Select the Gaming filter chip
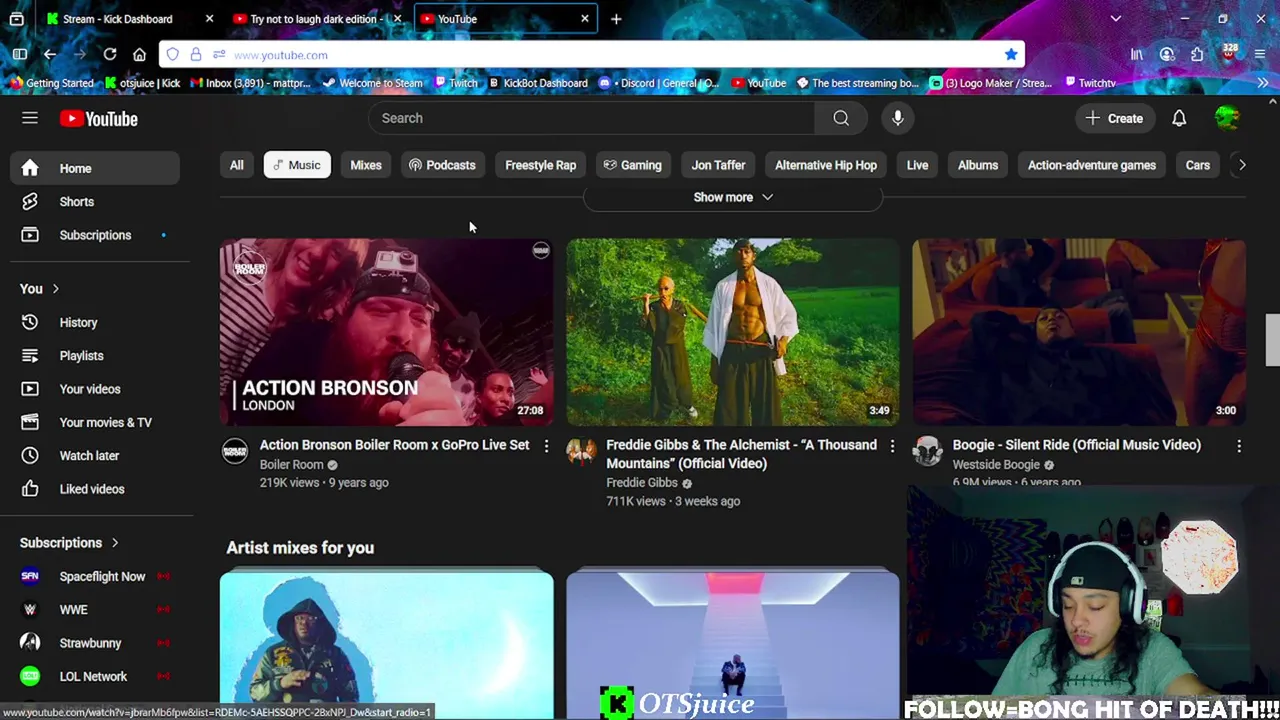The height and width of the screenshot is (720, 1280). pos(633,165)
